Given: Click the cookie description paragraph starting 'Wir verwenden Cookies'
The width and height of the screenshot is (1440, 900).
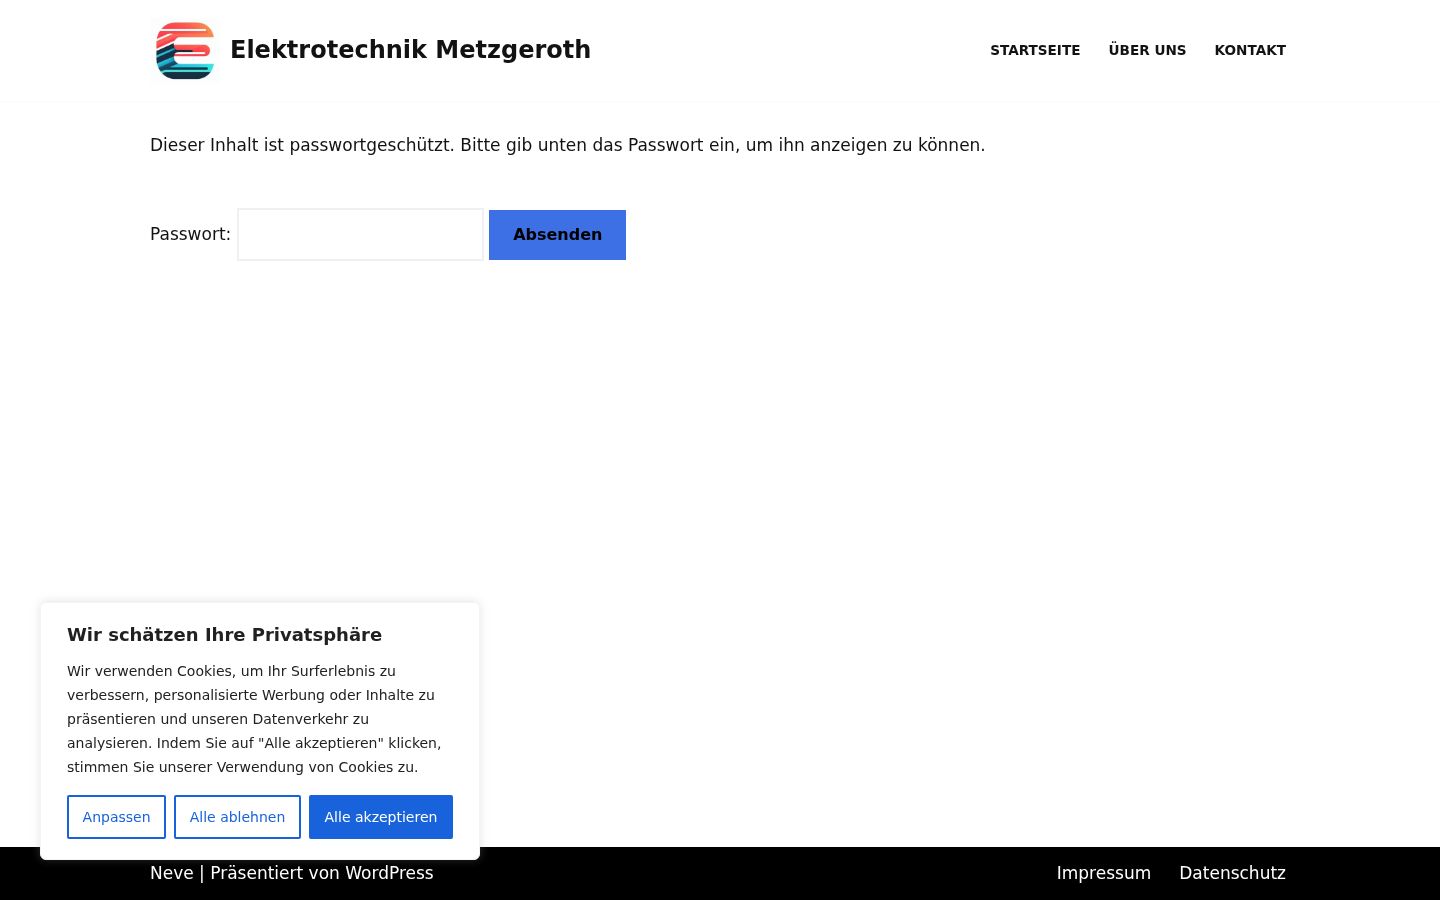Looking at the screenshot, I should (x=255, y=719).
